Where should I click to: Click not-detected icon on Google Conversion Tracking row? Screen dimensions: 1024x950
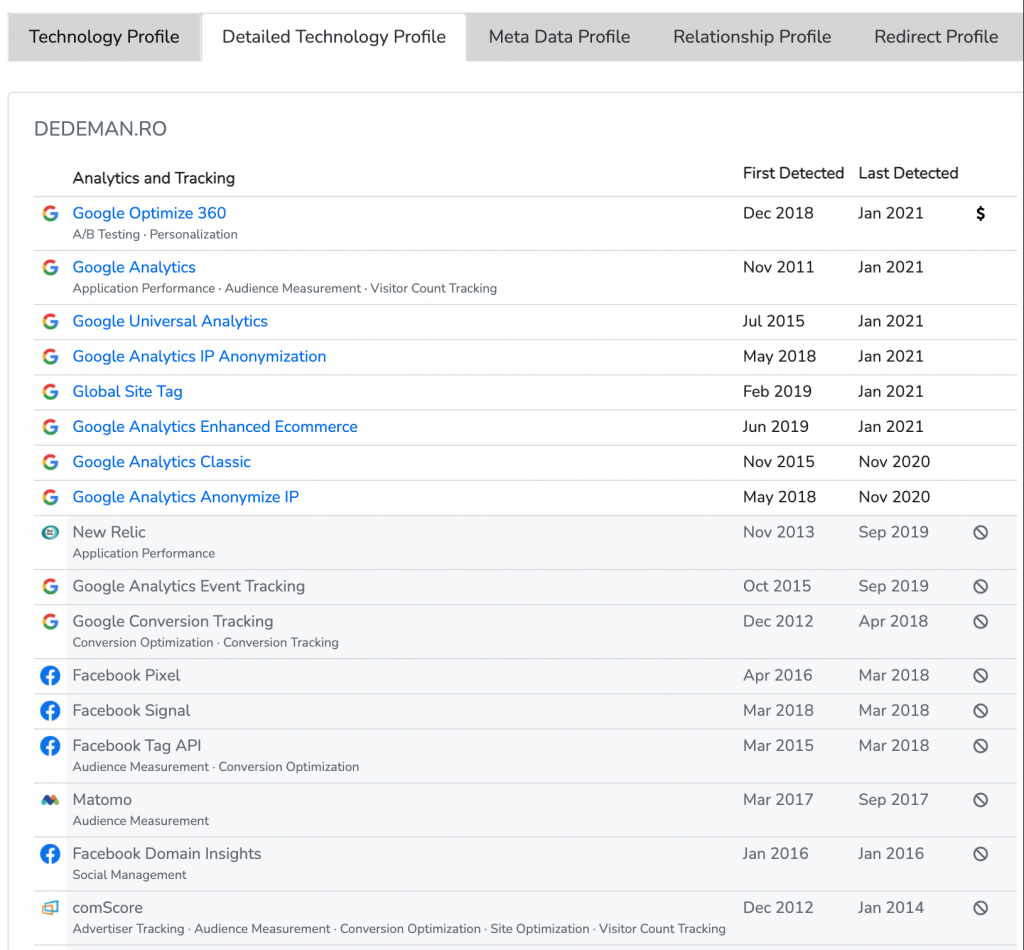point(980,622)
